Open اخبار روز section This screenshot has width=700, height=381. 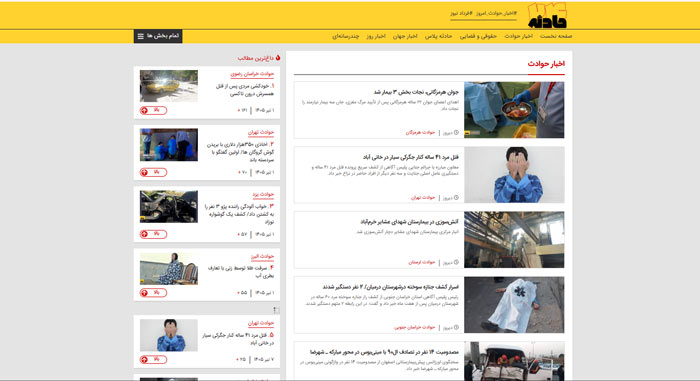[x=376, y=36]
